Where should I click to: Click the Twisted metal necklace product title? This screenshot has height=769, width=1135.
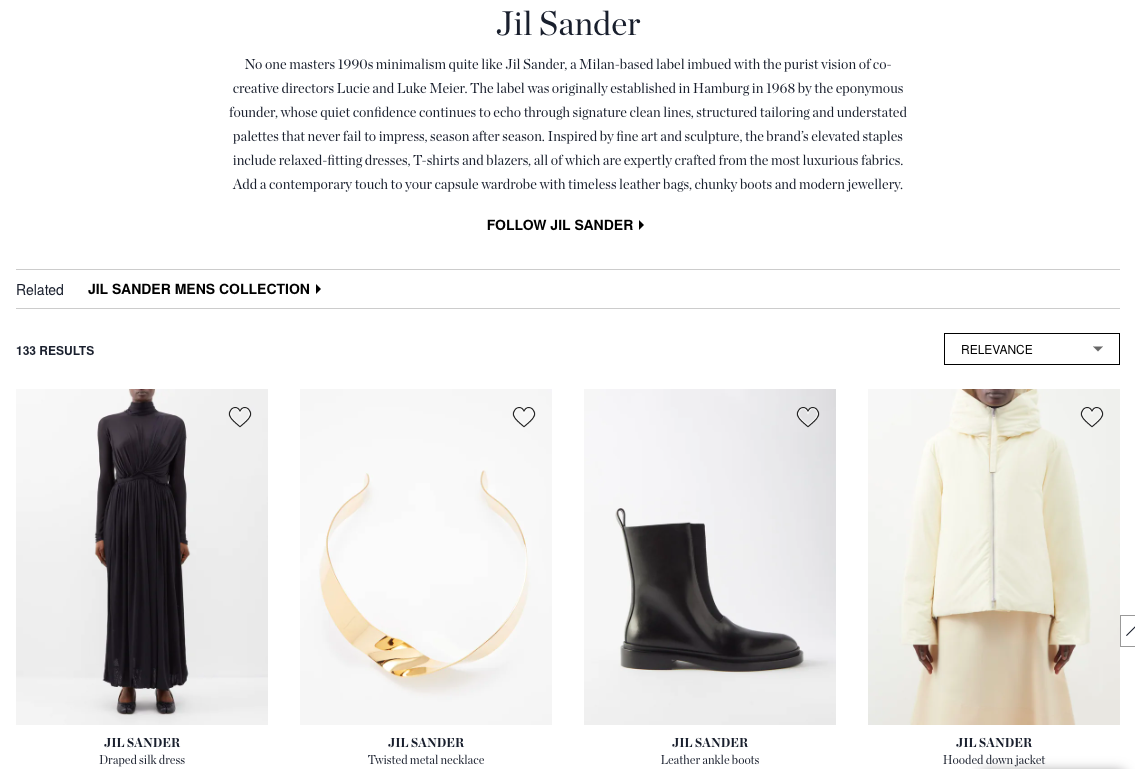click(426, 760)
